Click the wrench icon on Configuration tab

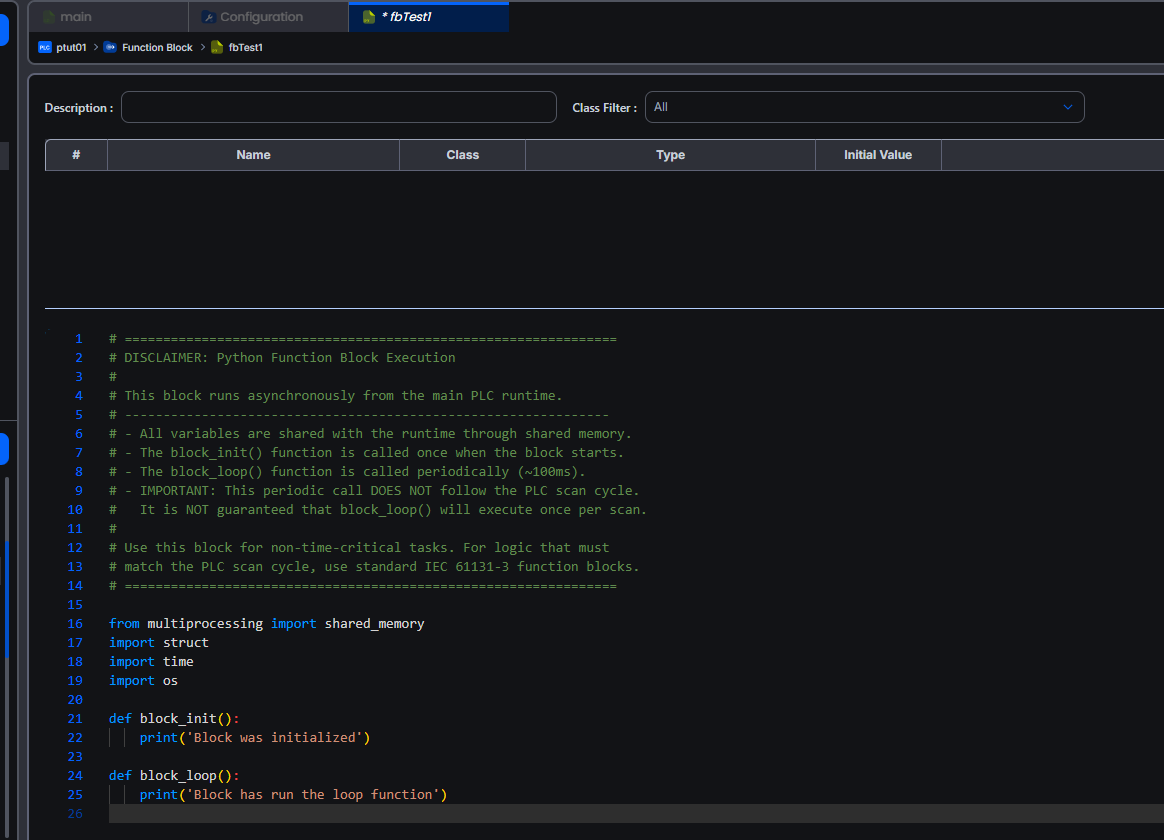pyautogui.click(x=208, y=17)
